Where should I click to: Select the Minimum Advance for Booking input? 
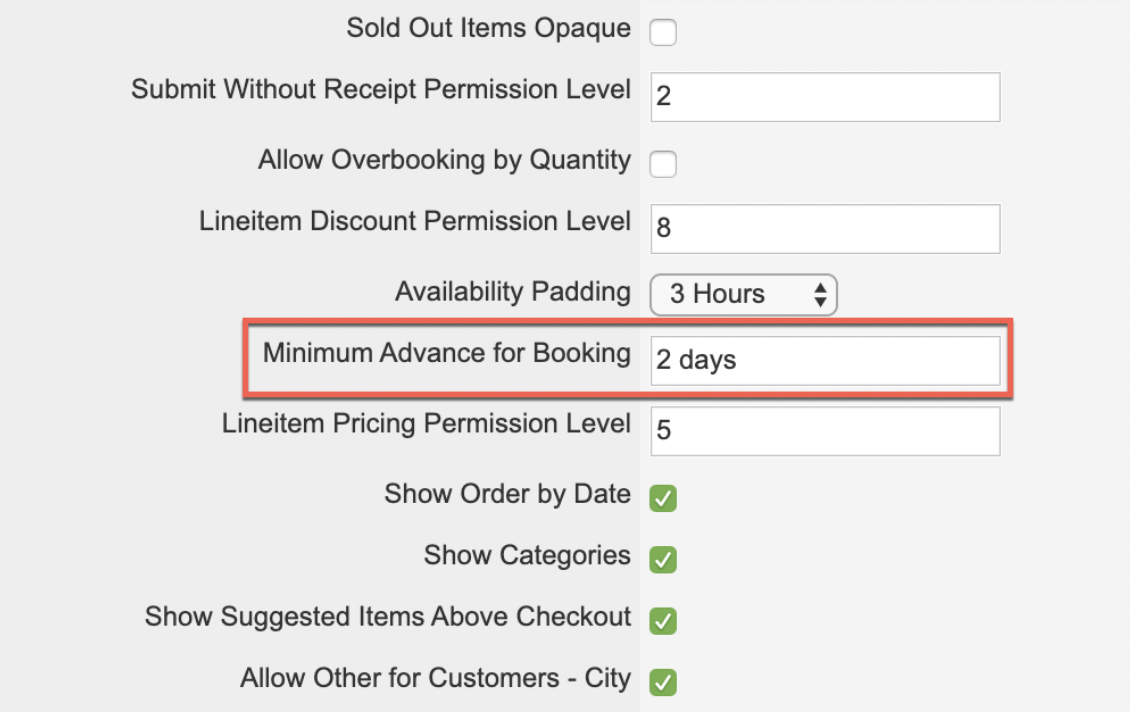click(x=825, y=361)
